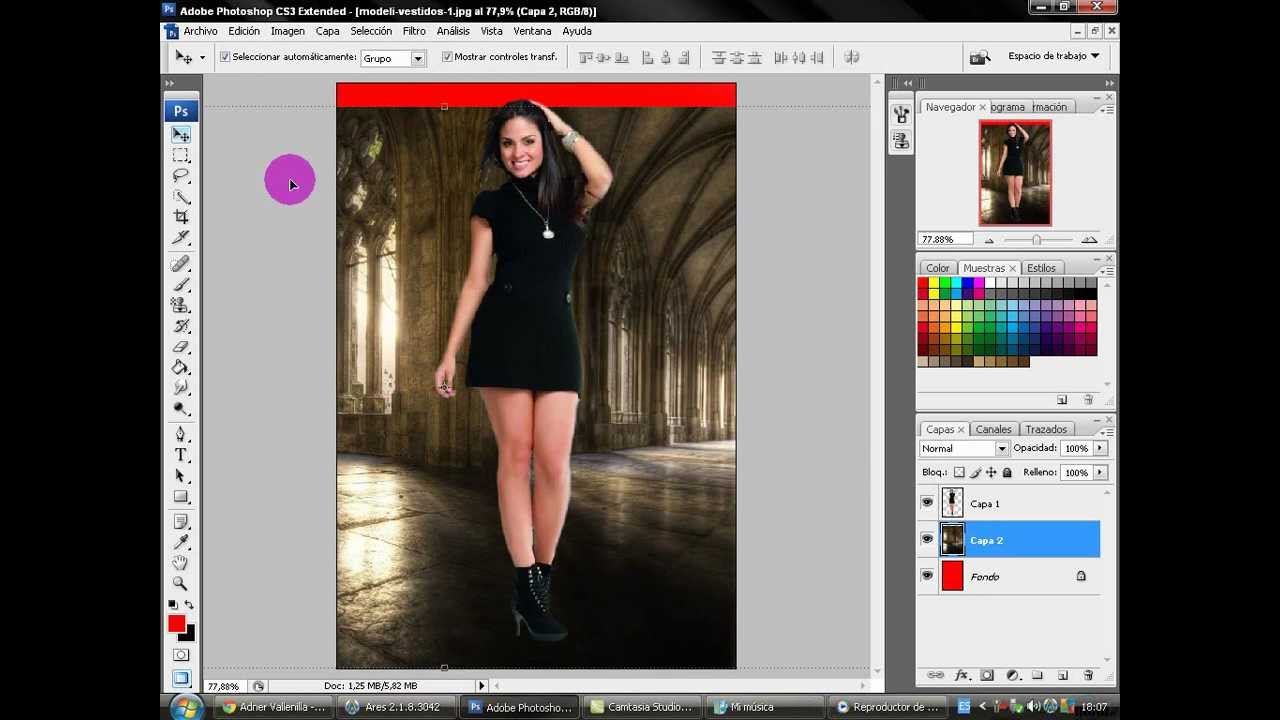Select the Hand tool

tap(181, 563)
